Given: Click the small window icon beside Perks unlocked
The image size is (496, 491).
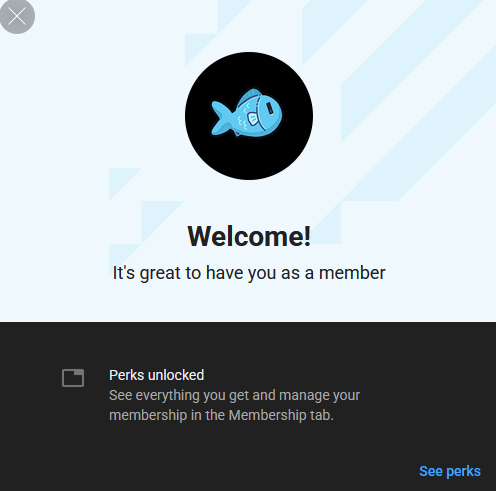Looking at the screenshot, I should point(73,378).
